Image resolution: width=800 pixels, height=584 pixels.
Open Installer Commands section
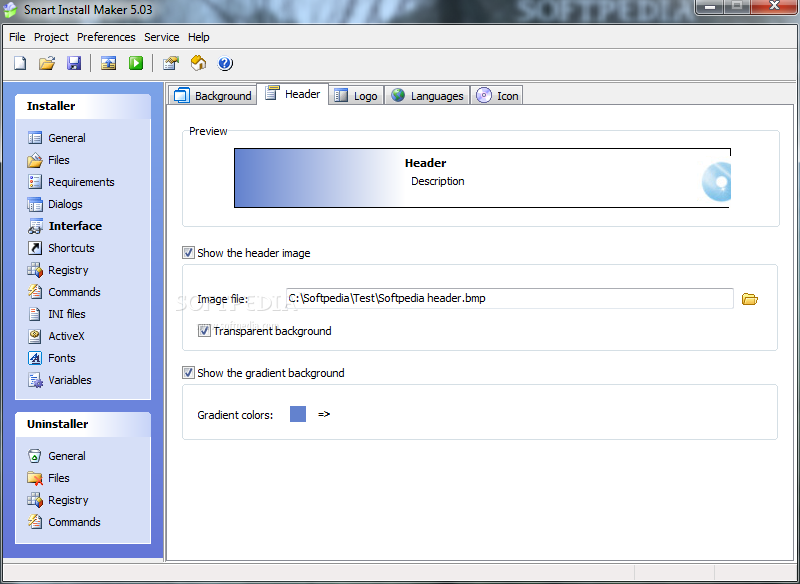[x=64, y=292]
